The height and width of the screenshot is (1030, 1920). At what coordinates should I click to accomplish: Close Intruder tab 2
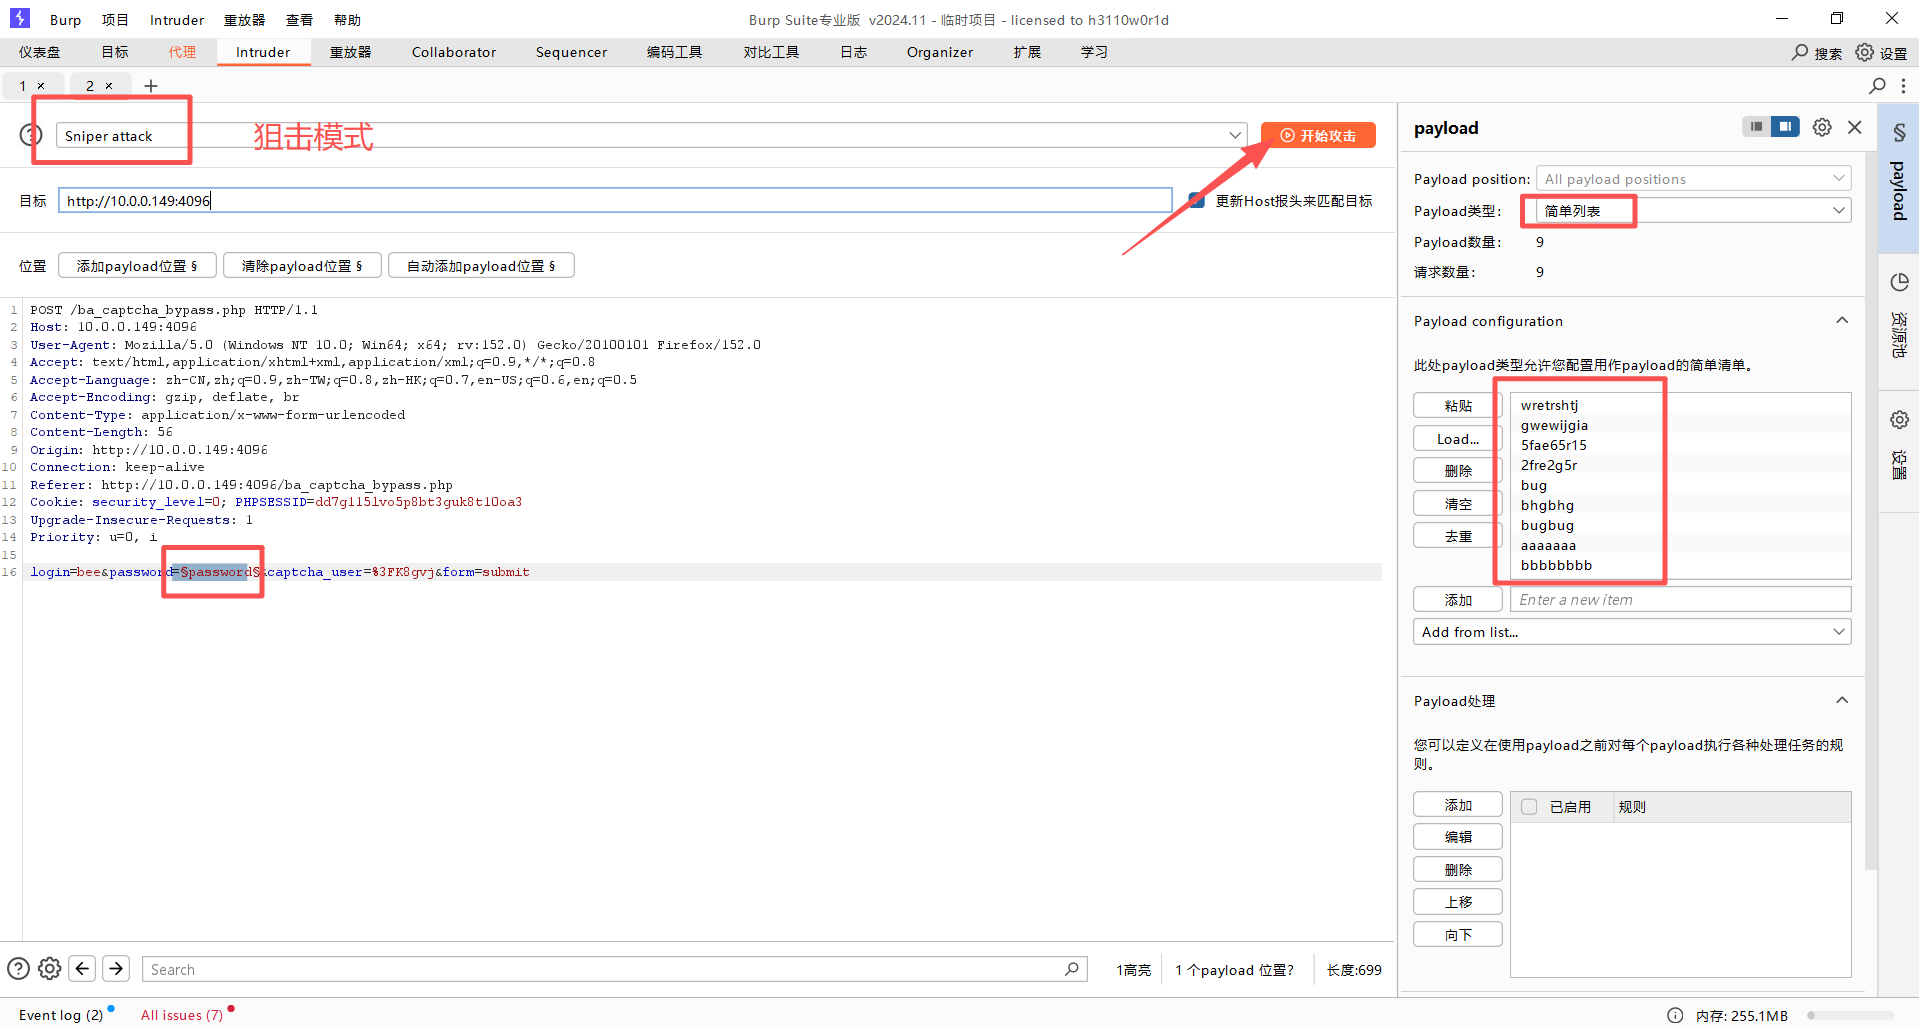point(109,86)
